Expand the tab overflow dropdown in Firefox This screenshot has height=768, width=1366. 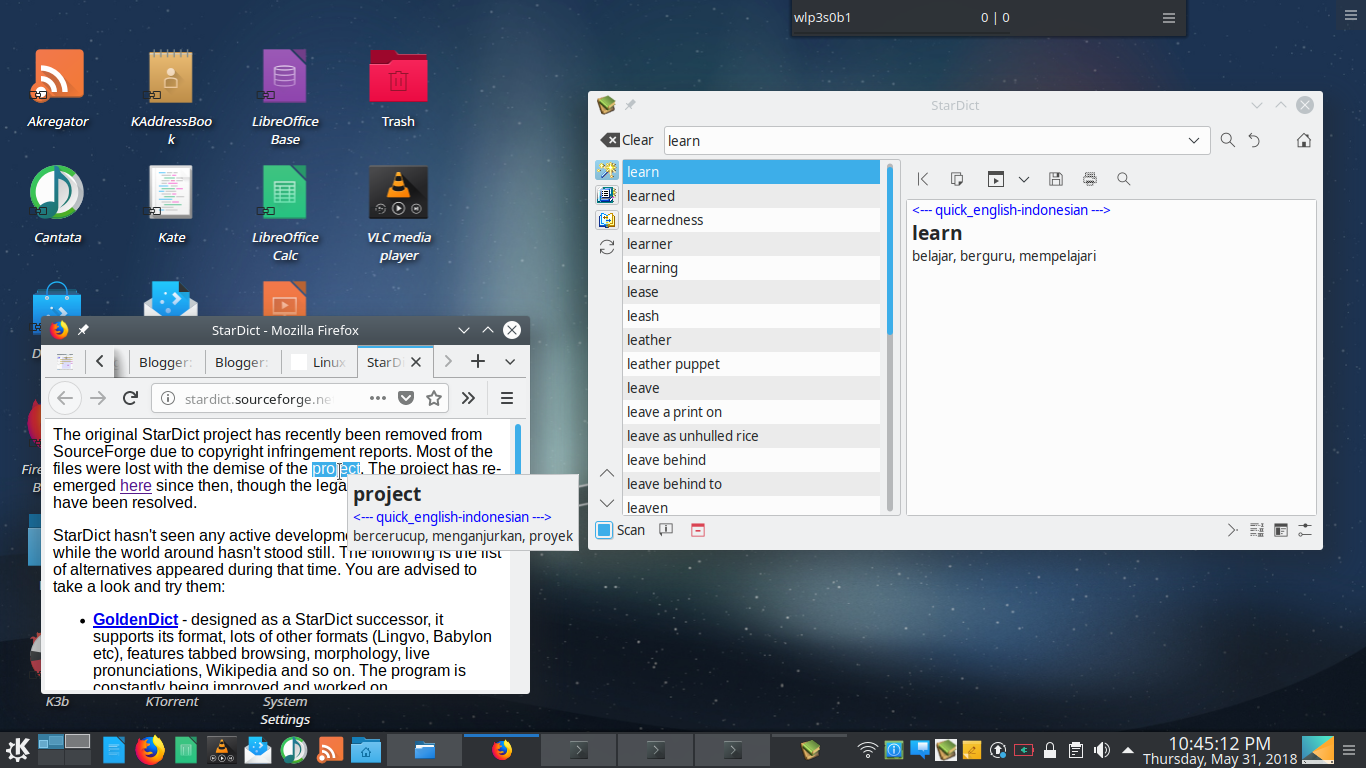[x=510, y=361]
